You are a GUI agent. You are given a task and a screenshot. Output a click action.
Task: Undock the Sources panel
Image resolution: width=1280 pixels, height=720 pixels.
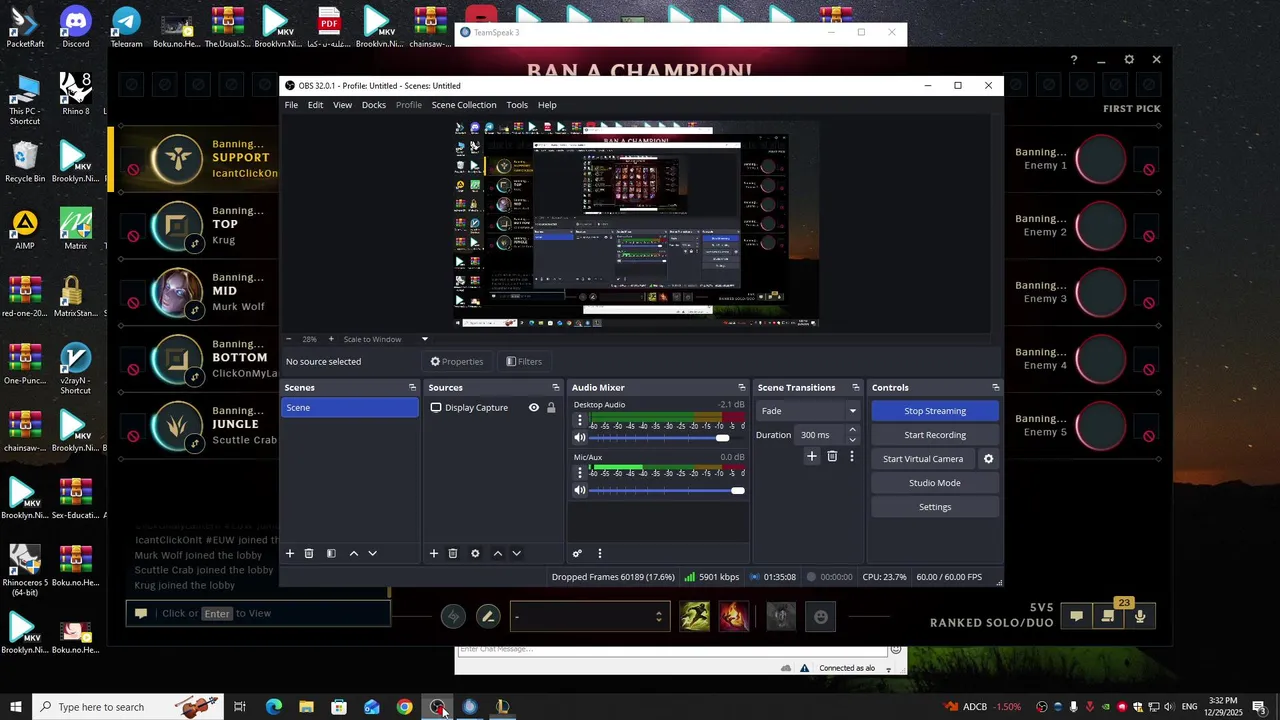[556, 388]
